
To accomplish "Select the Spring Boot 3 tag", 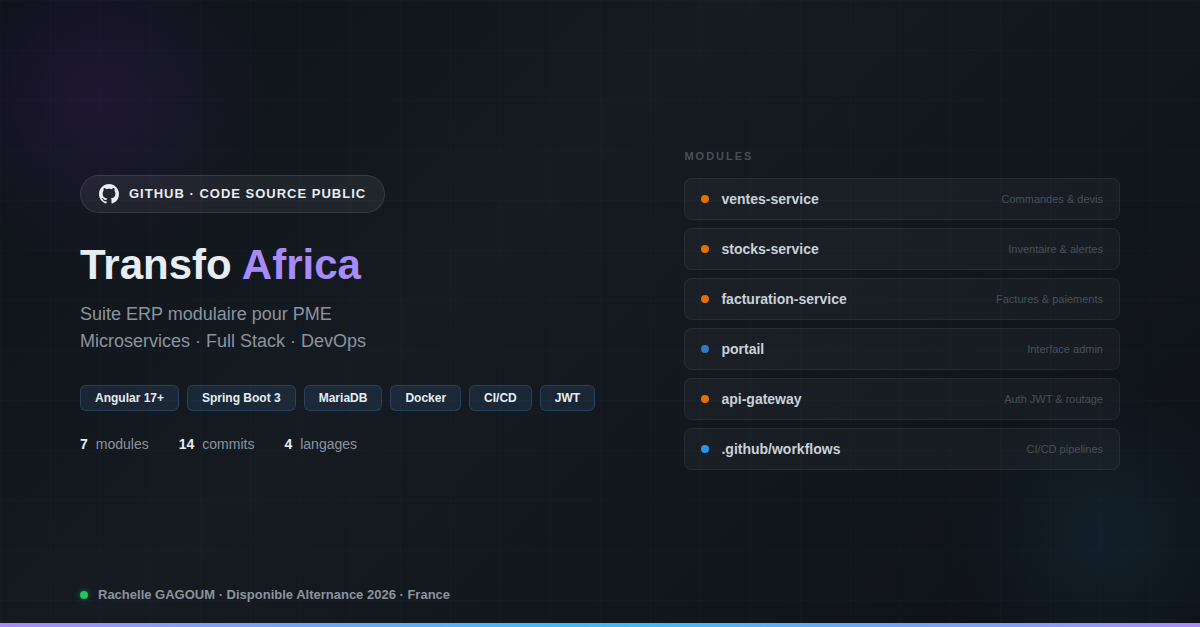I will pos(241,398).
